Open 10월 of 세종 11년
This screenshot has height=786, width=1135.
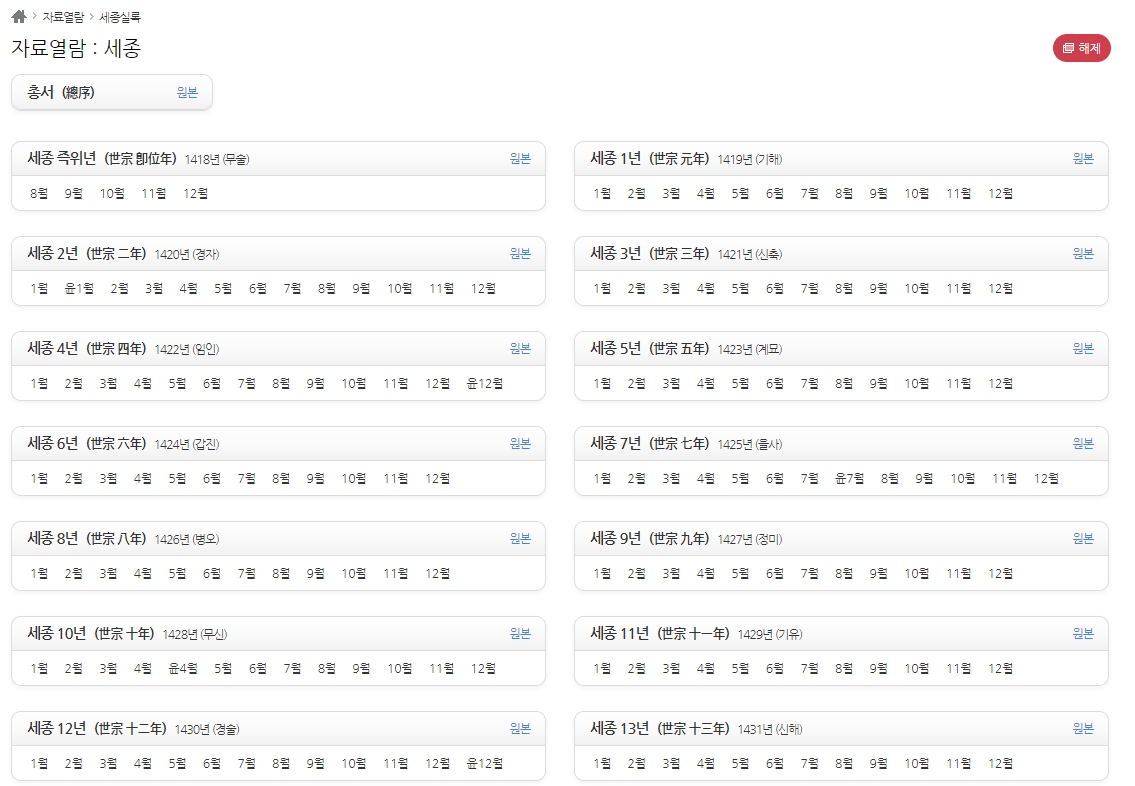click(915, 668)
